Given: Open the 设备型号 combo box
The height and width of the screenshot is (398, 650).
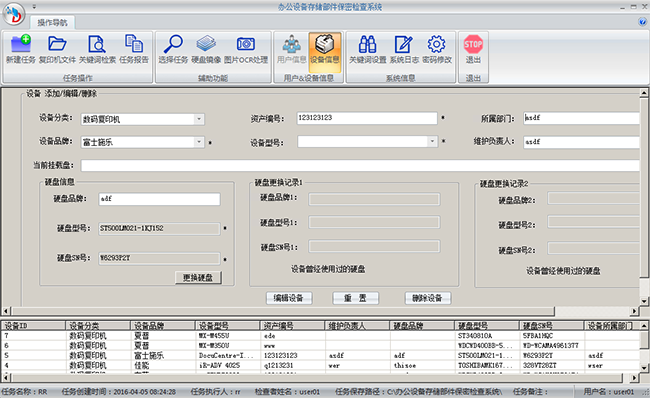Looking at the screenshot, I should pos(432,142).
